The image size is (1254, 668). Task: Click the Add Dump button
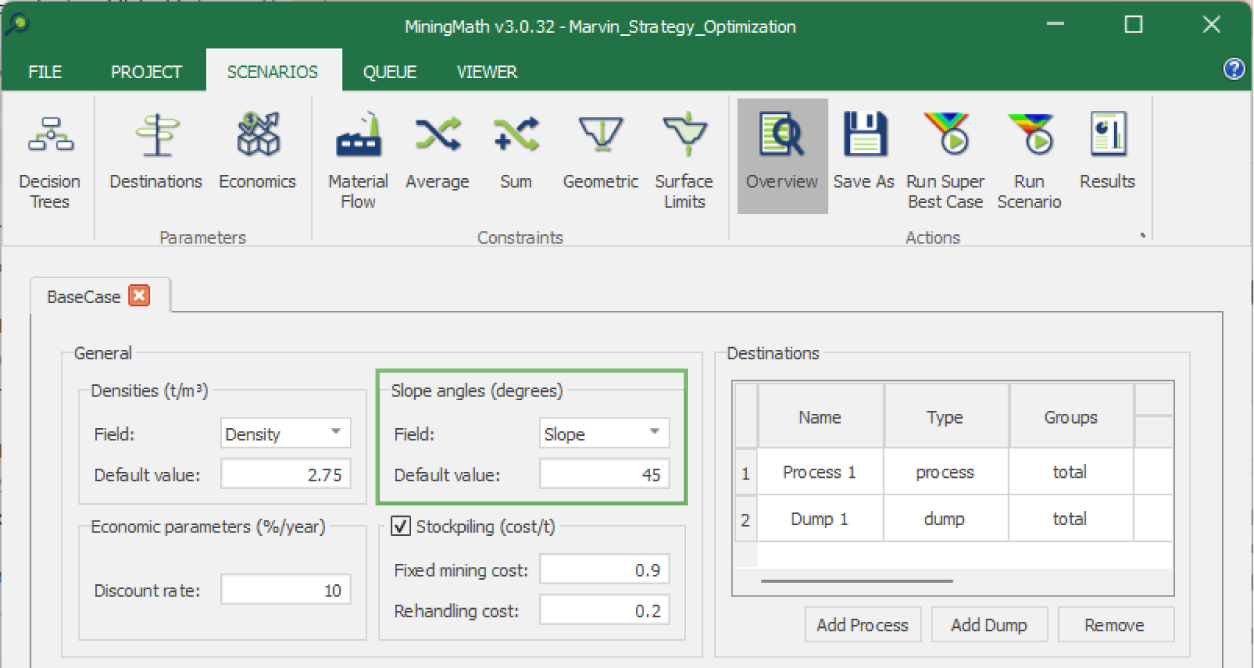(989, 625)
